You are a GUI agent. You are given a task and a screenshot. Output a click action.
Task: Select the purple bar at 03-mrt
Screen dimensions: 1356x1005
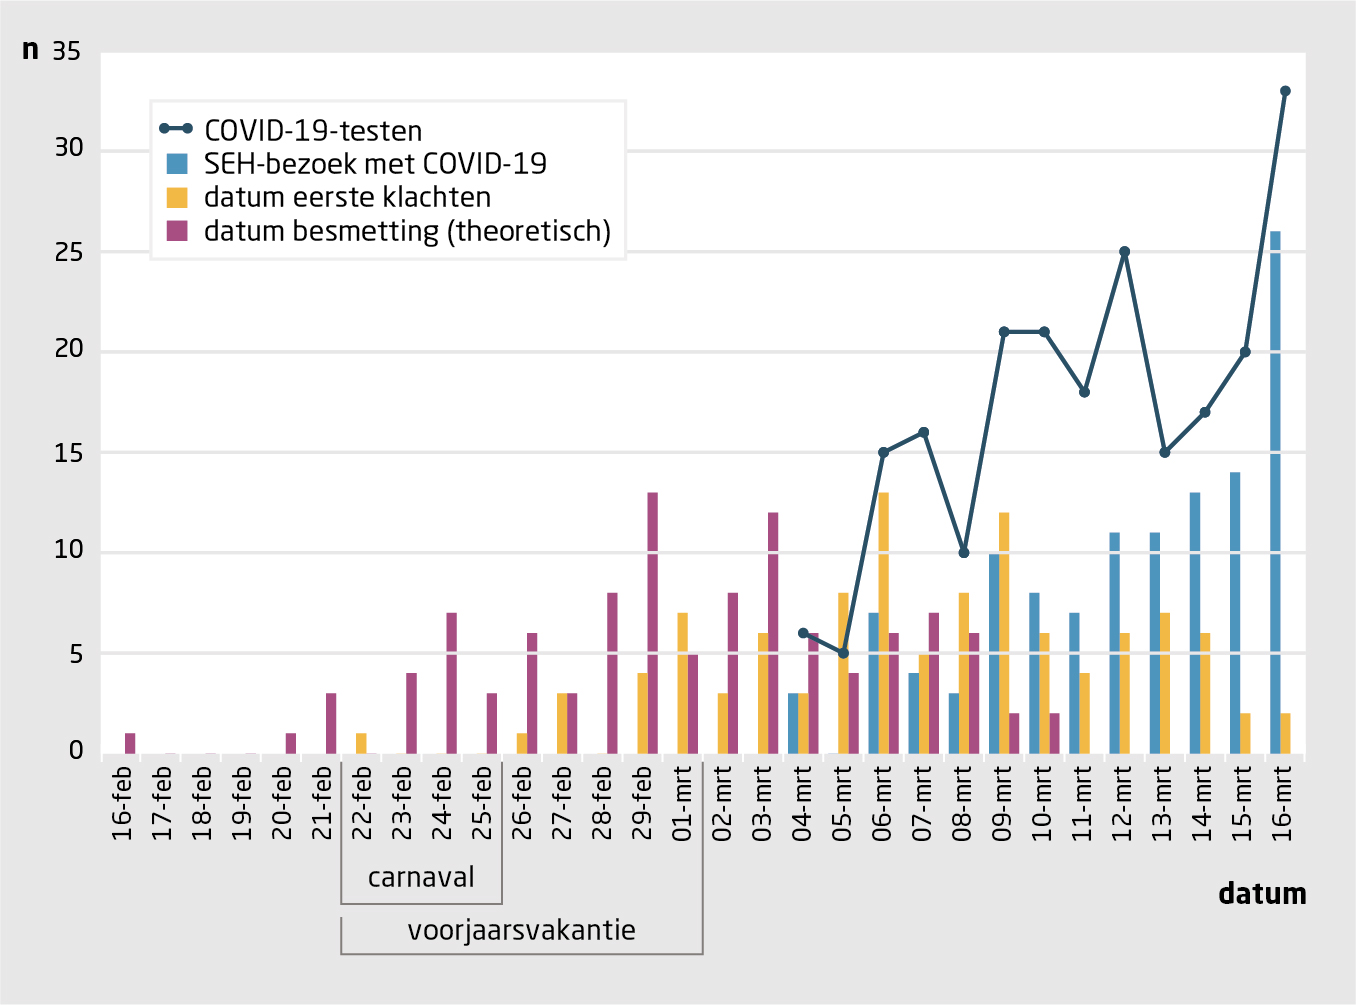(773, 632)
